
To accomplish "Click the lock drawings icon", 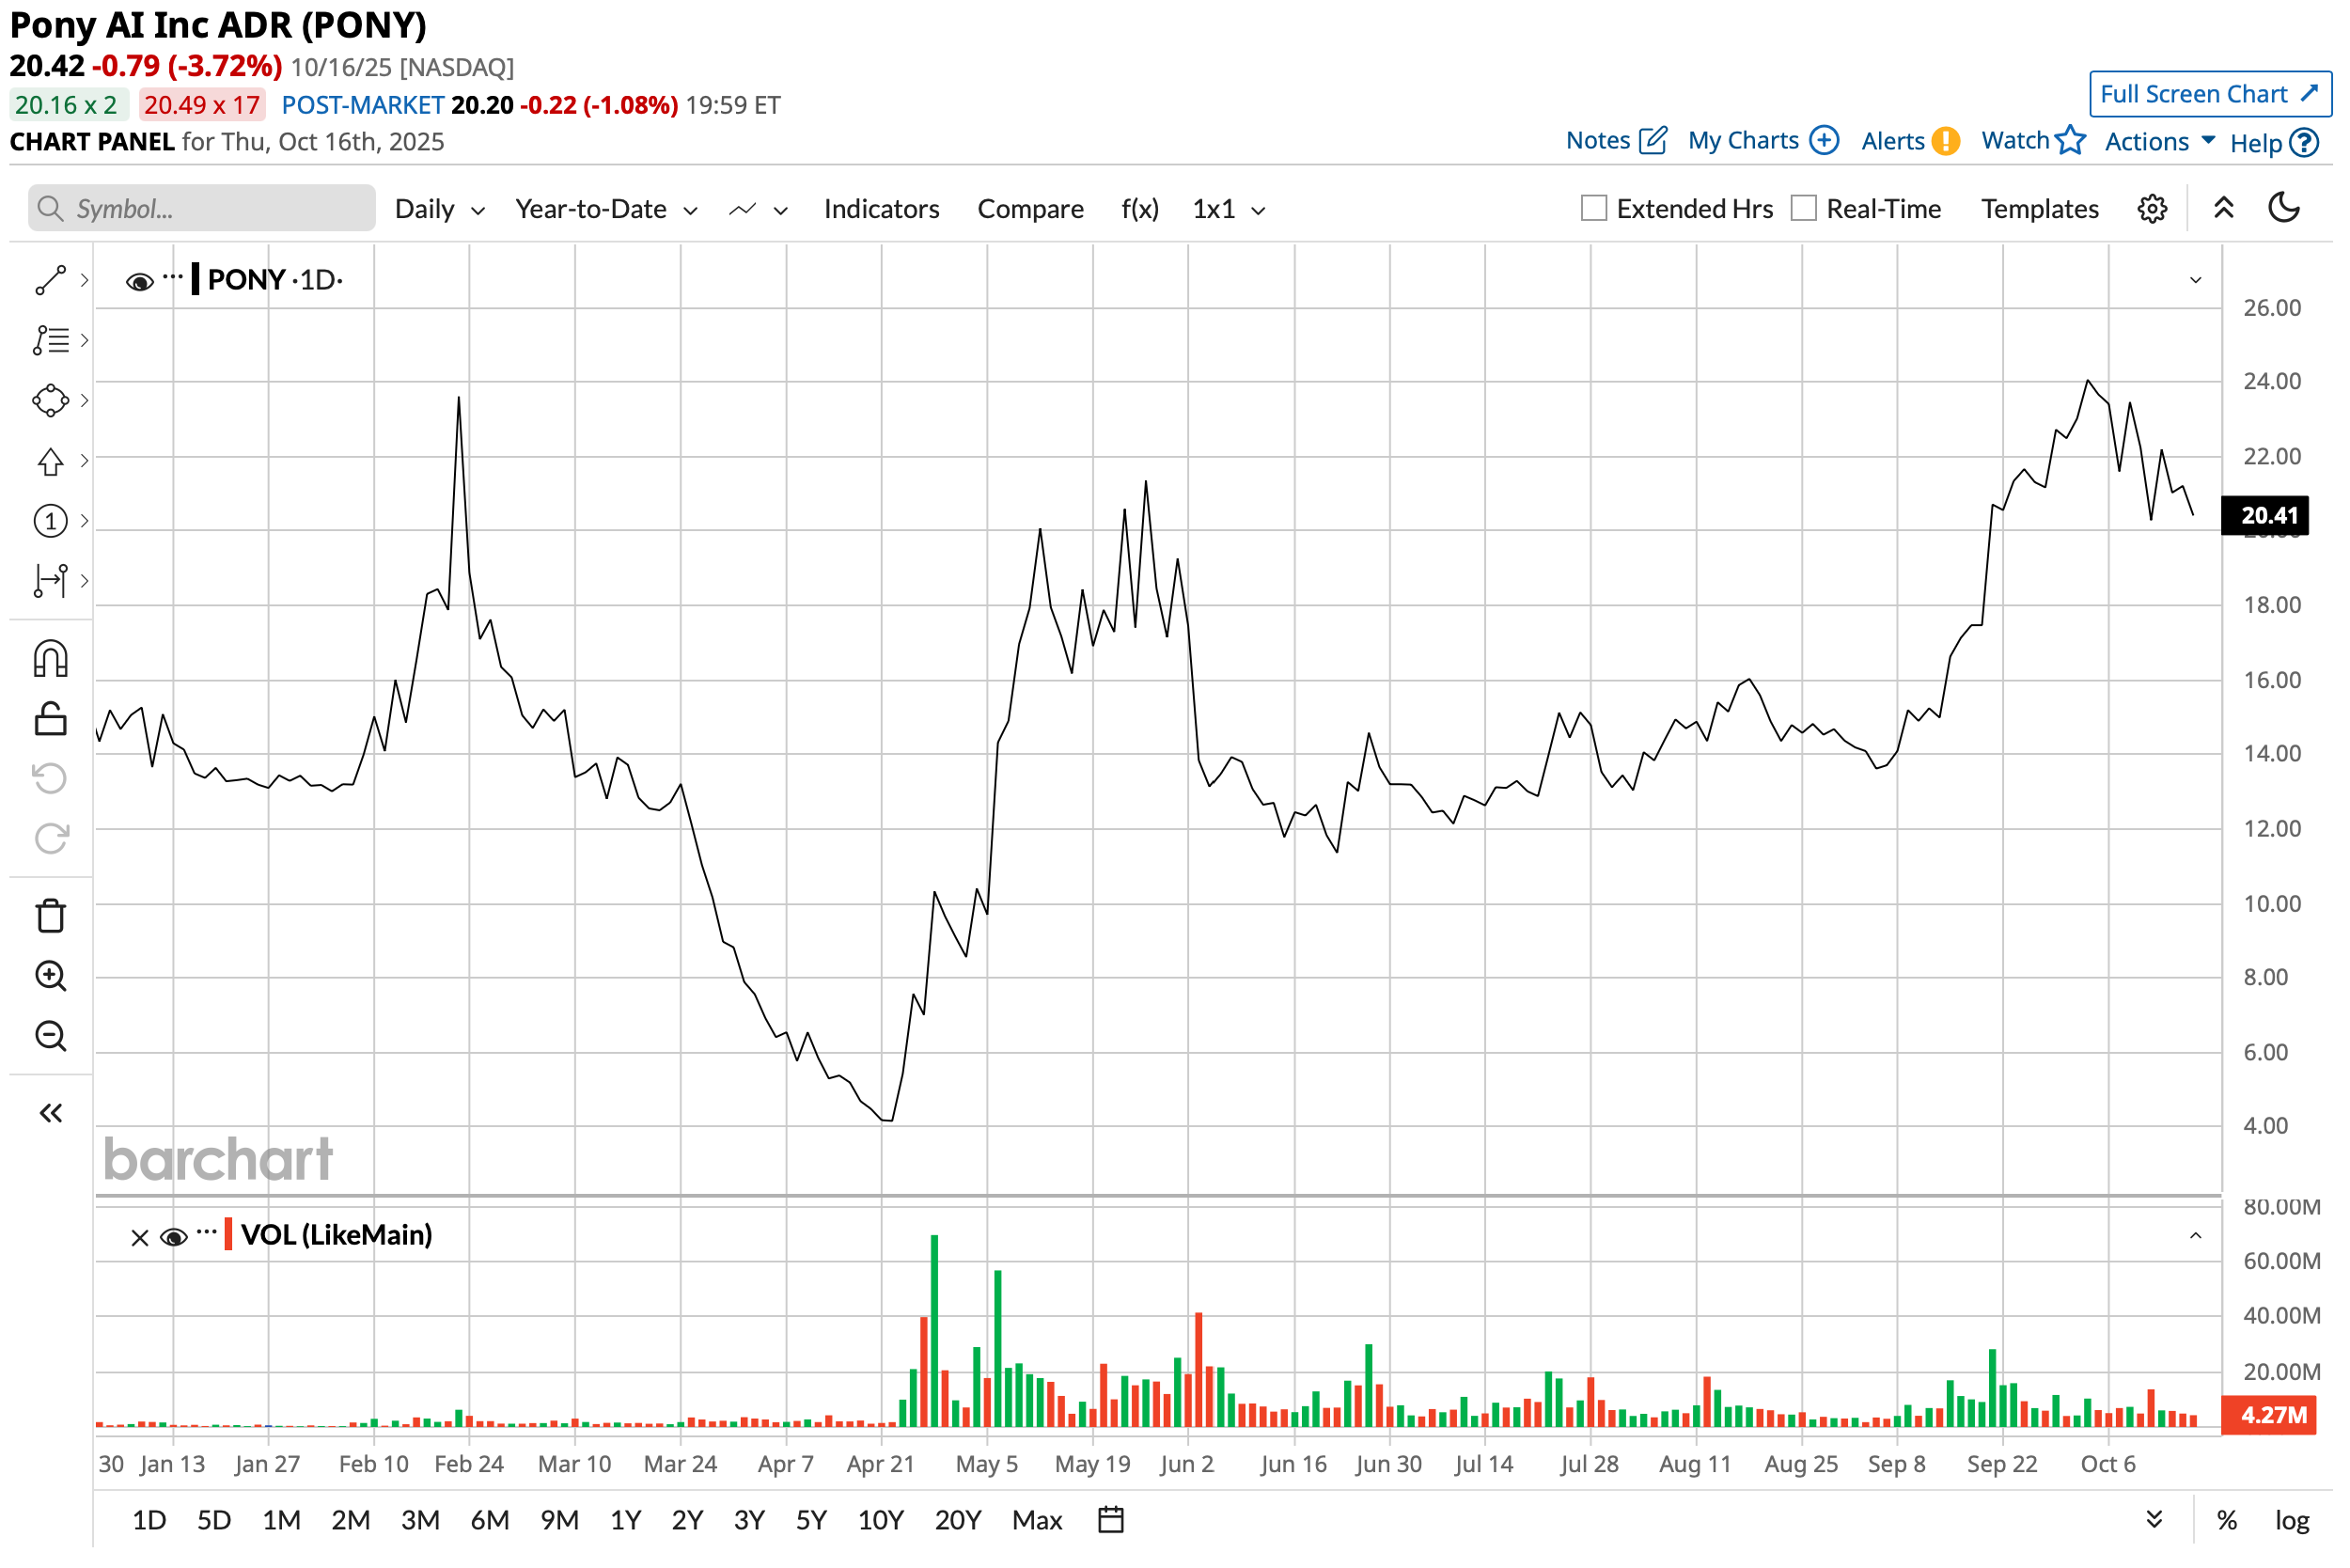I will coord(50,720).
